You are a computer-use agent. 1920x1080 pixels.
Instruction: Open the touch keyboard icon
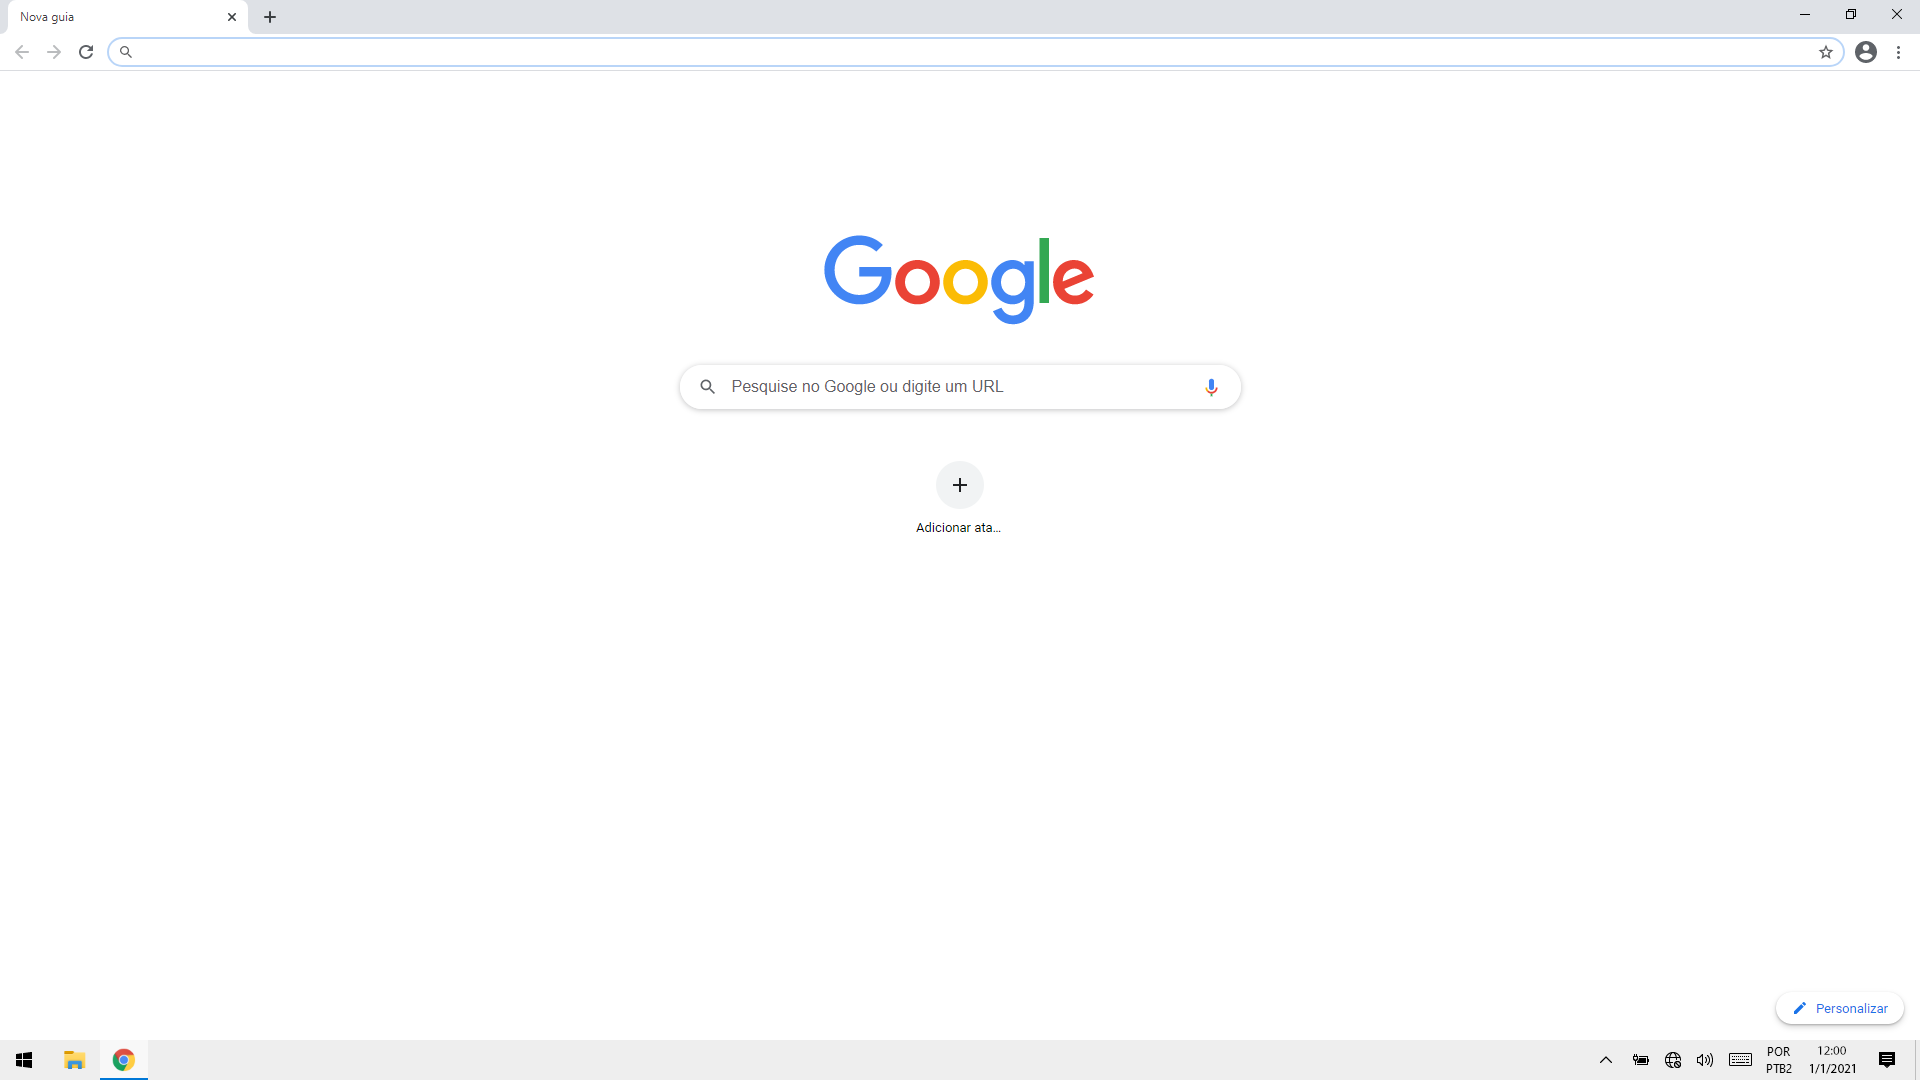pos(1740,1060)
